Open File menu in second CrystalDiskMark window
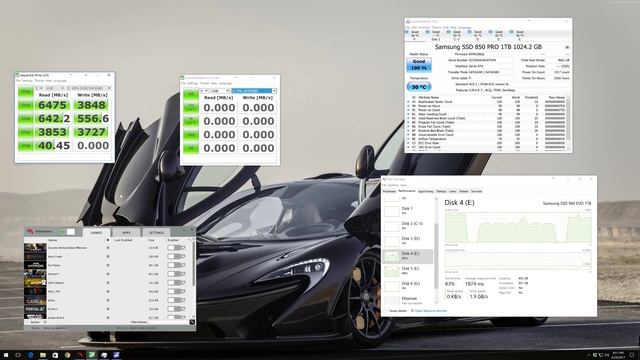 pos(183,83)
